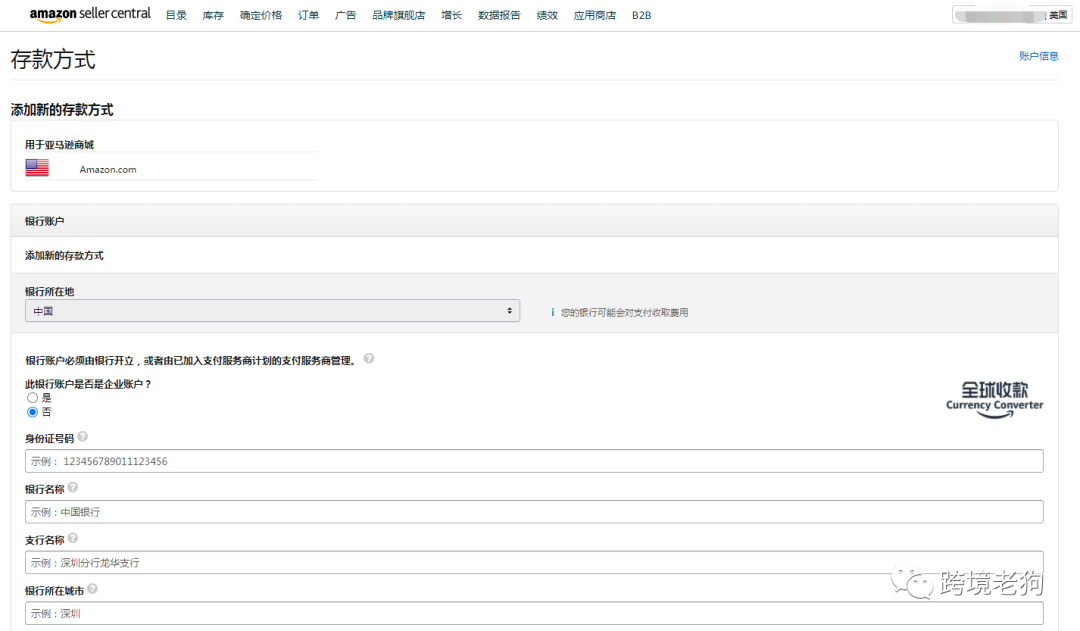
Task: Click the US flag icon next to Amazon.com
Action: pyautogui.click(x=37, y=168)
